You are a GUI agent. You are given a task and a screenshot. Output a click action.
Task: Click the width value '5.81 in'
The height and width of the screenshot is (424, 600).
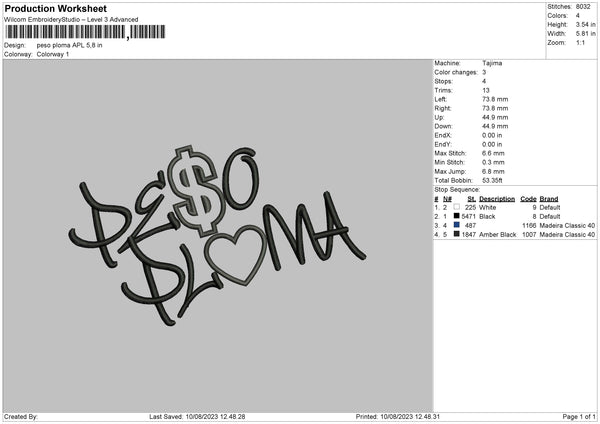point(585,34)
